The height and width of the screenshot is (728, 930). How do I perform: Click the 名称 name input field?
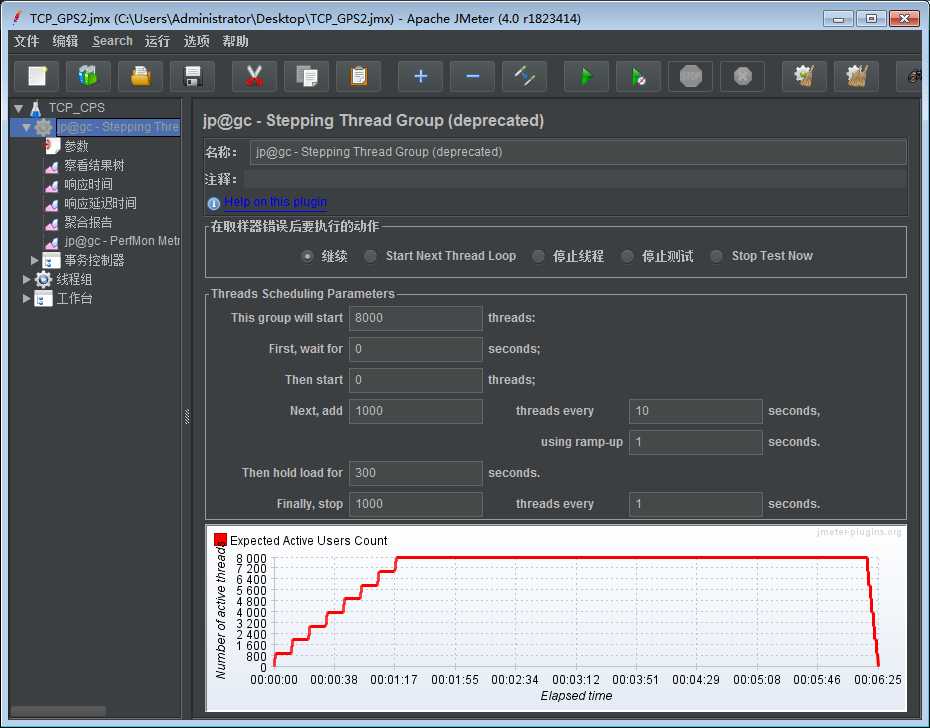coord(578,152)
